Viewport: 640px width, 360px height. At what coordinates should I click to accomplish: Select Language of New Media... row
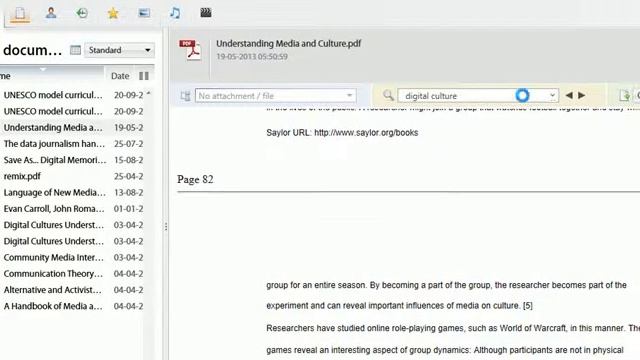pyautogui.click(x=73, y=193)
